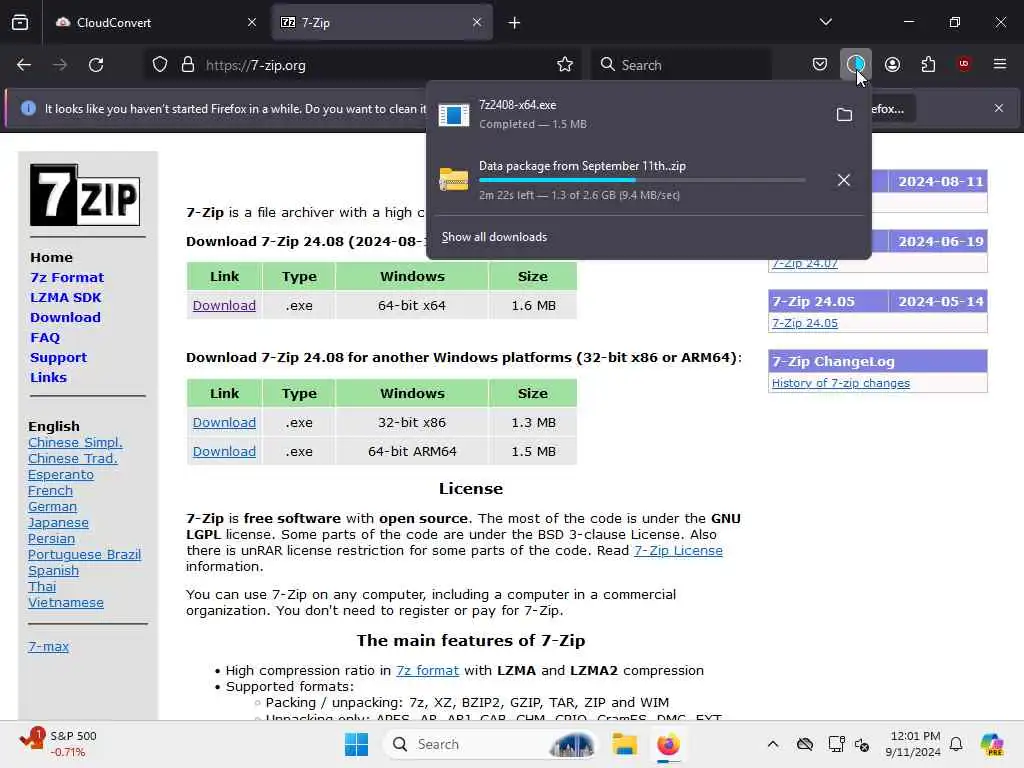Image resolution: width=1024 pixels, height=768 pixels.
Task: Click the 7-Zip logo image
Action: point(85,195)
